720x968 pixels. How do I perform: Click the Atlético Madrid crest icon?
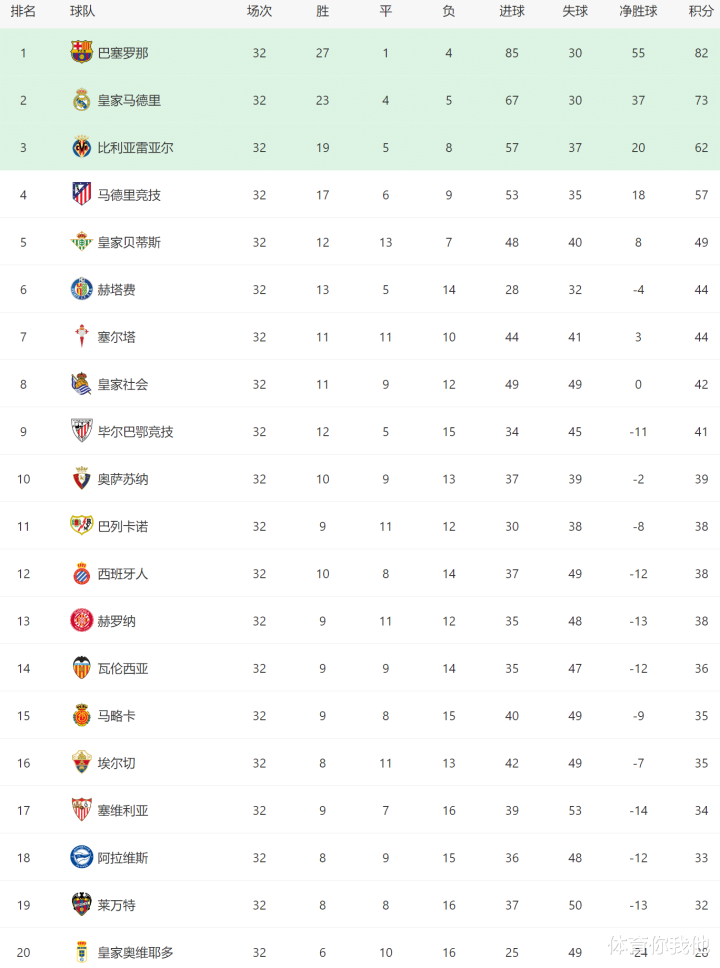[81, 195]
